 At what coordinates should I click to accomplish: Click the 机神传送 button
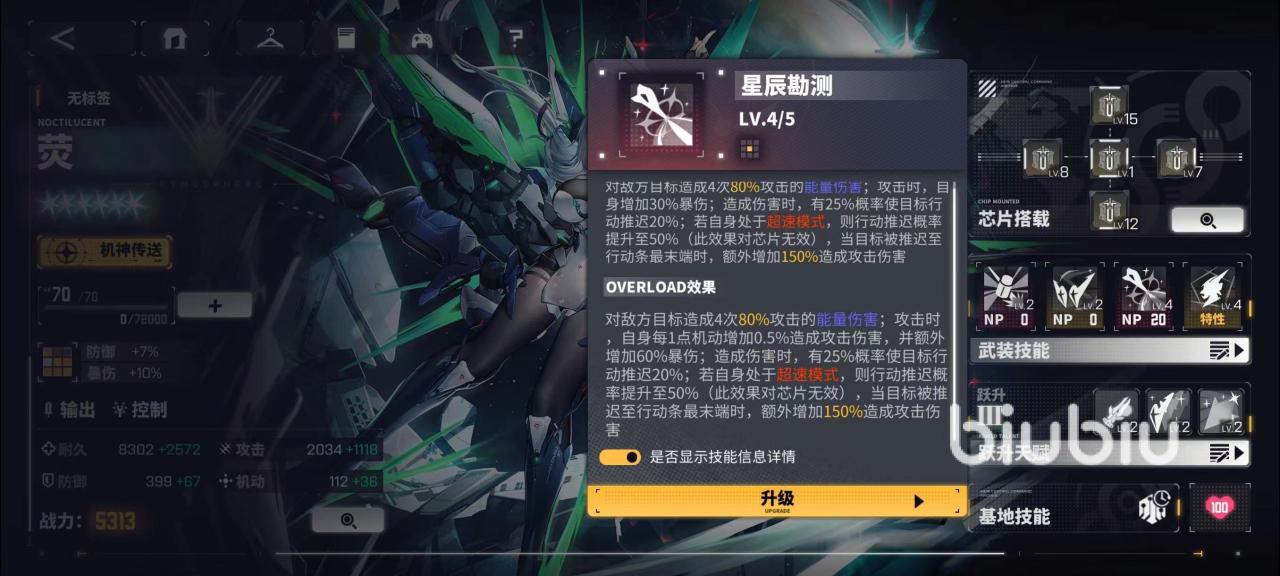(x=105, y=251)
